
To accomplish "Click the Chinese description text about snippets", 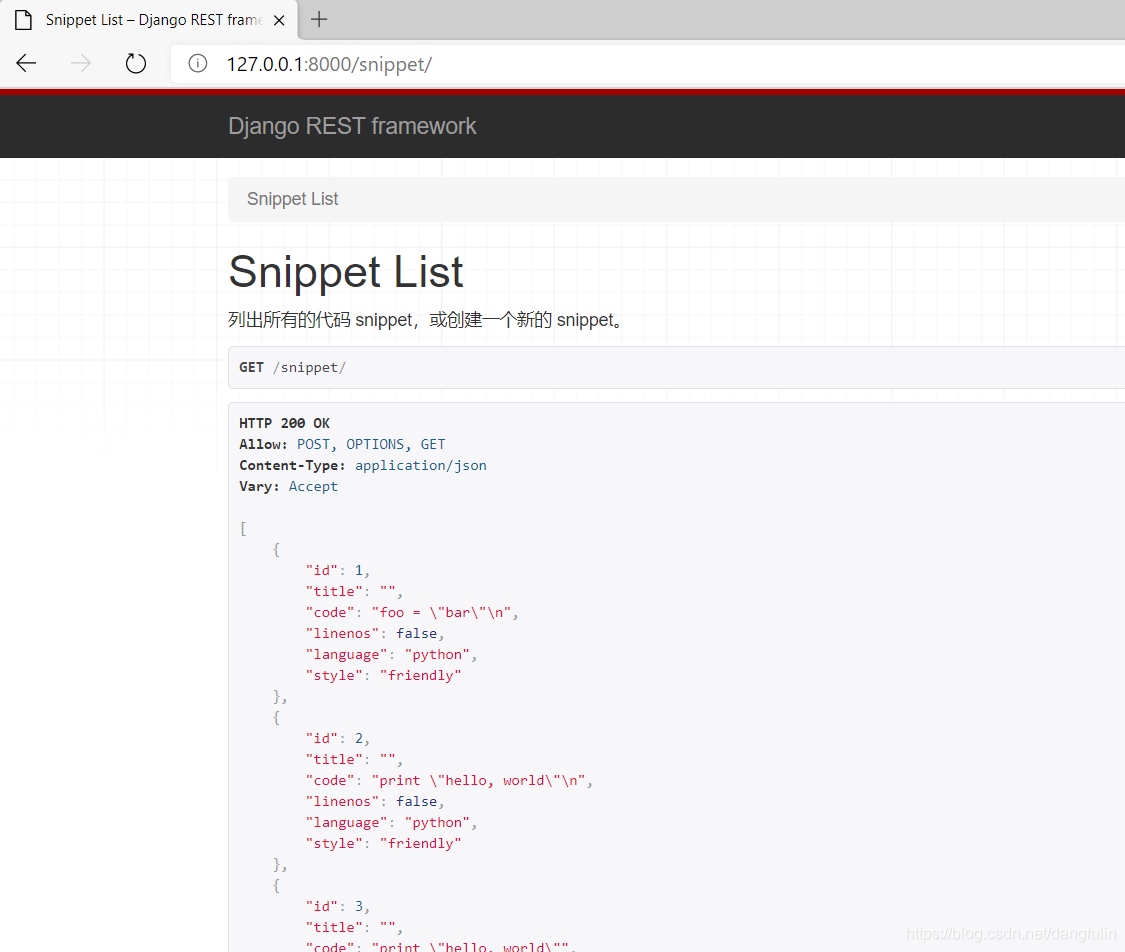I will point(425,320).
